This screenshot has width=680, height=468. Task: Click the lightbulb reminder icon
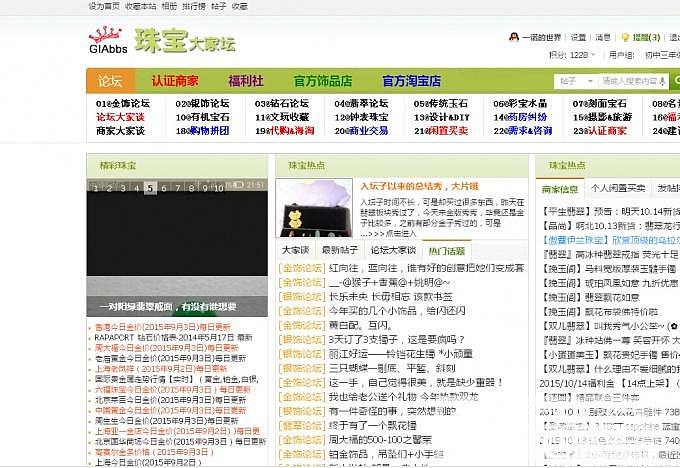pyautogui.click(x=625, y=37)
